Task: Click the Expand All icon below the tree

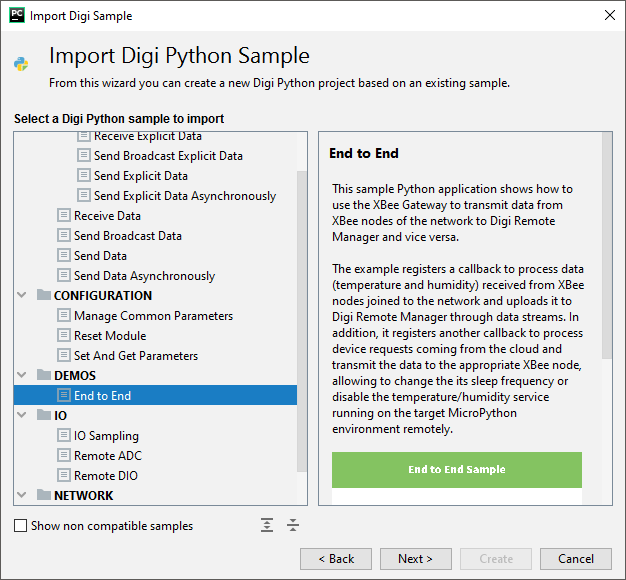Action: tap(267, 525)
